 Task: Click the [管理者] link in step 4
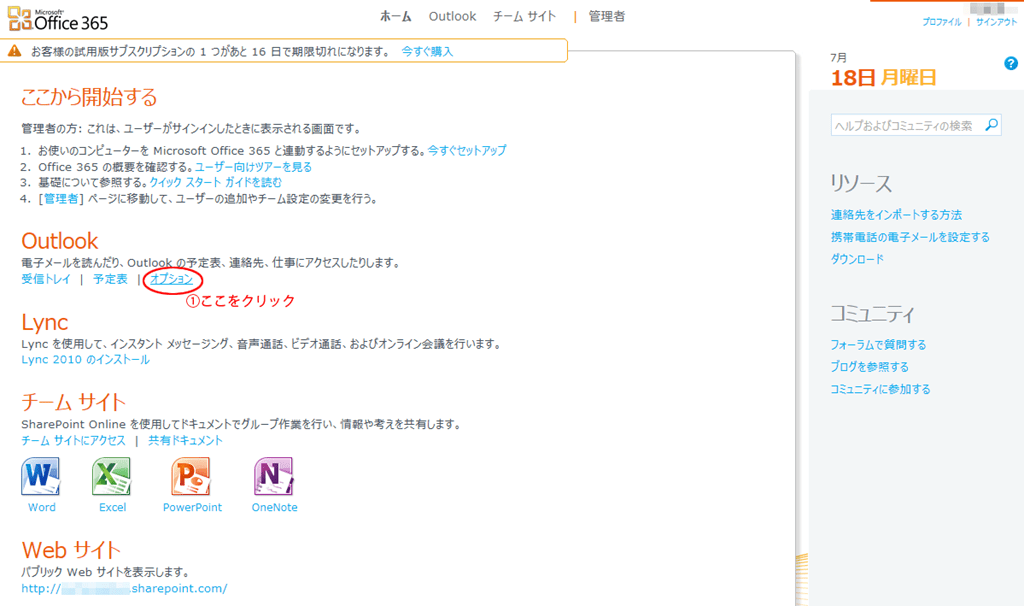point(61,199)
